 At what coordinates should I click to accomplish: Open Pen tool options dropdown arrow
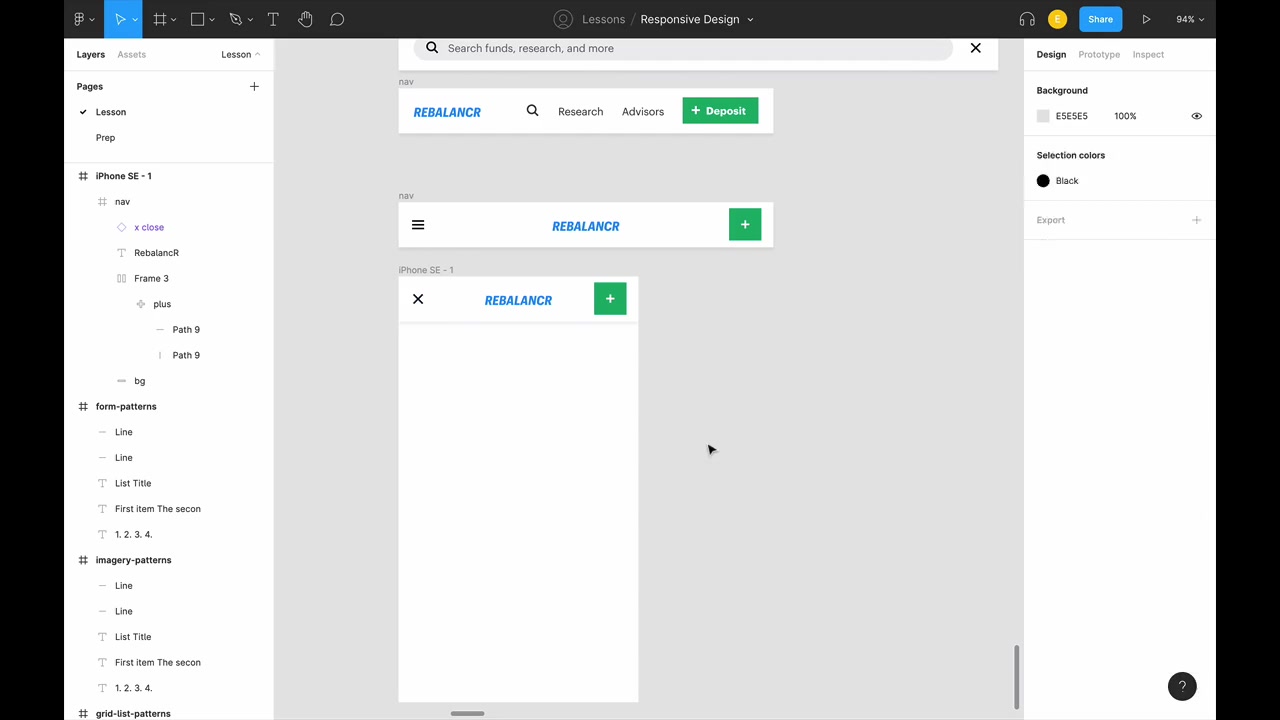coord(251,19)
